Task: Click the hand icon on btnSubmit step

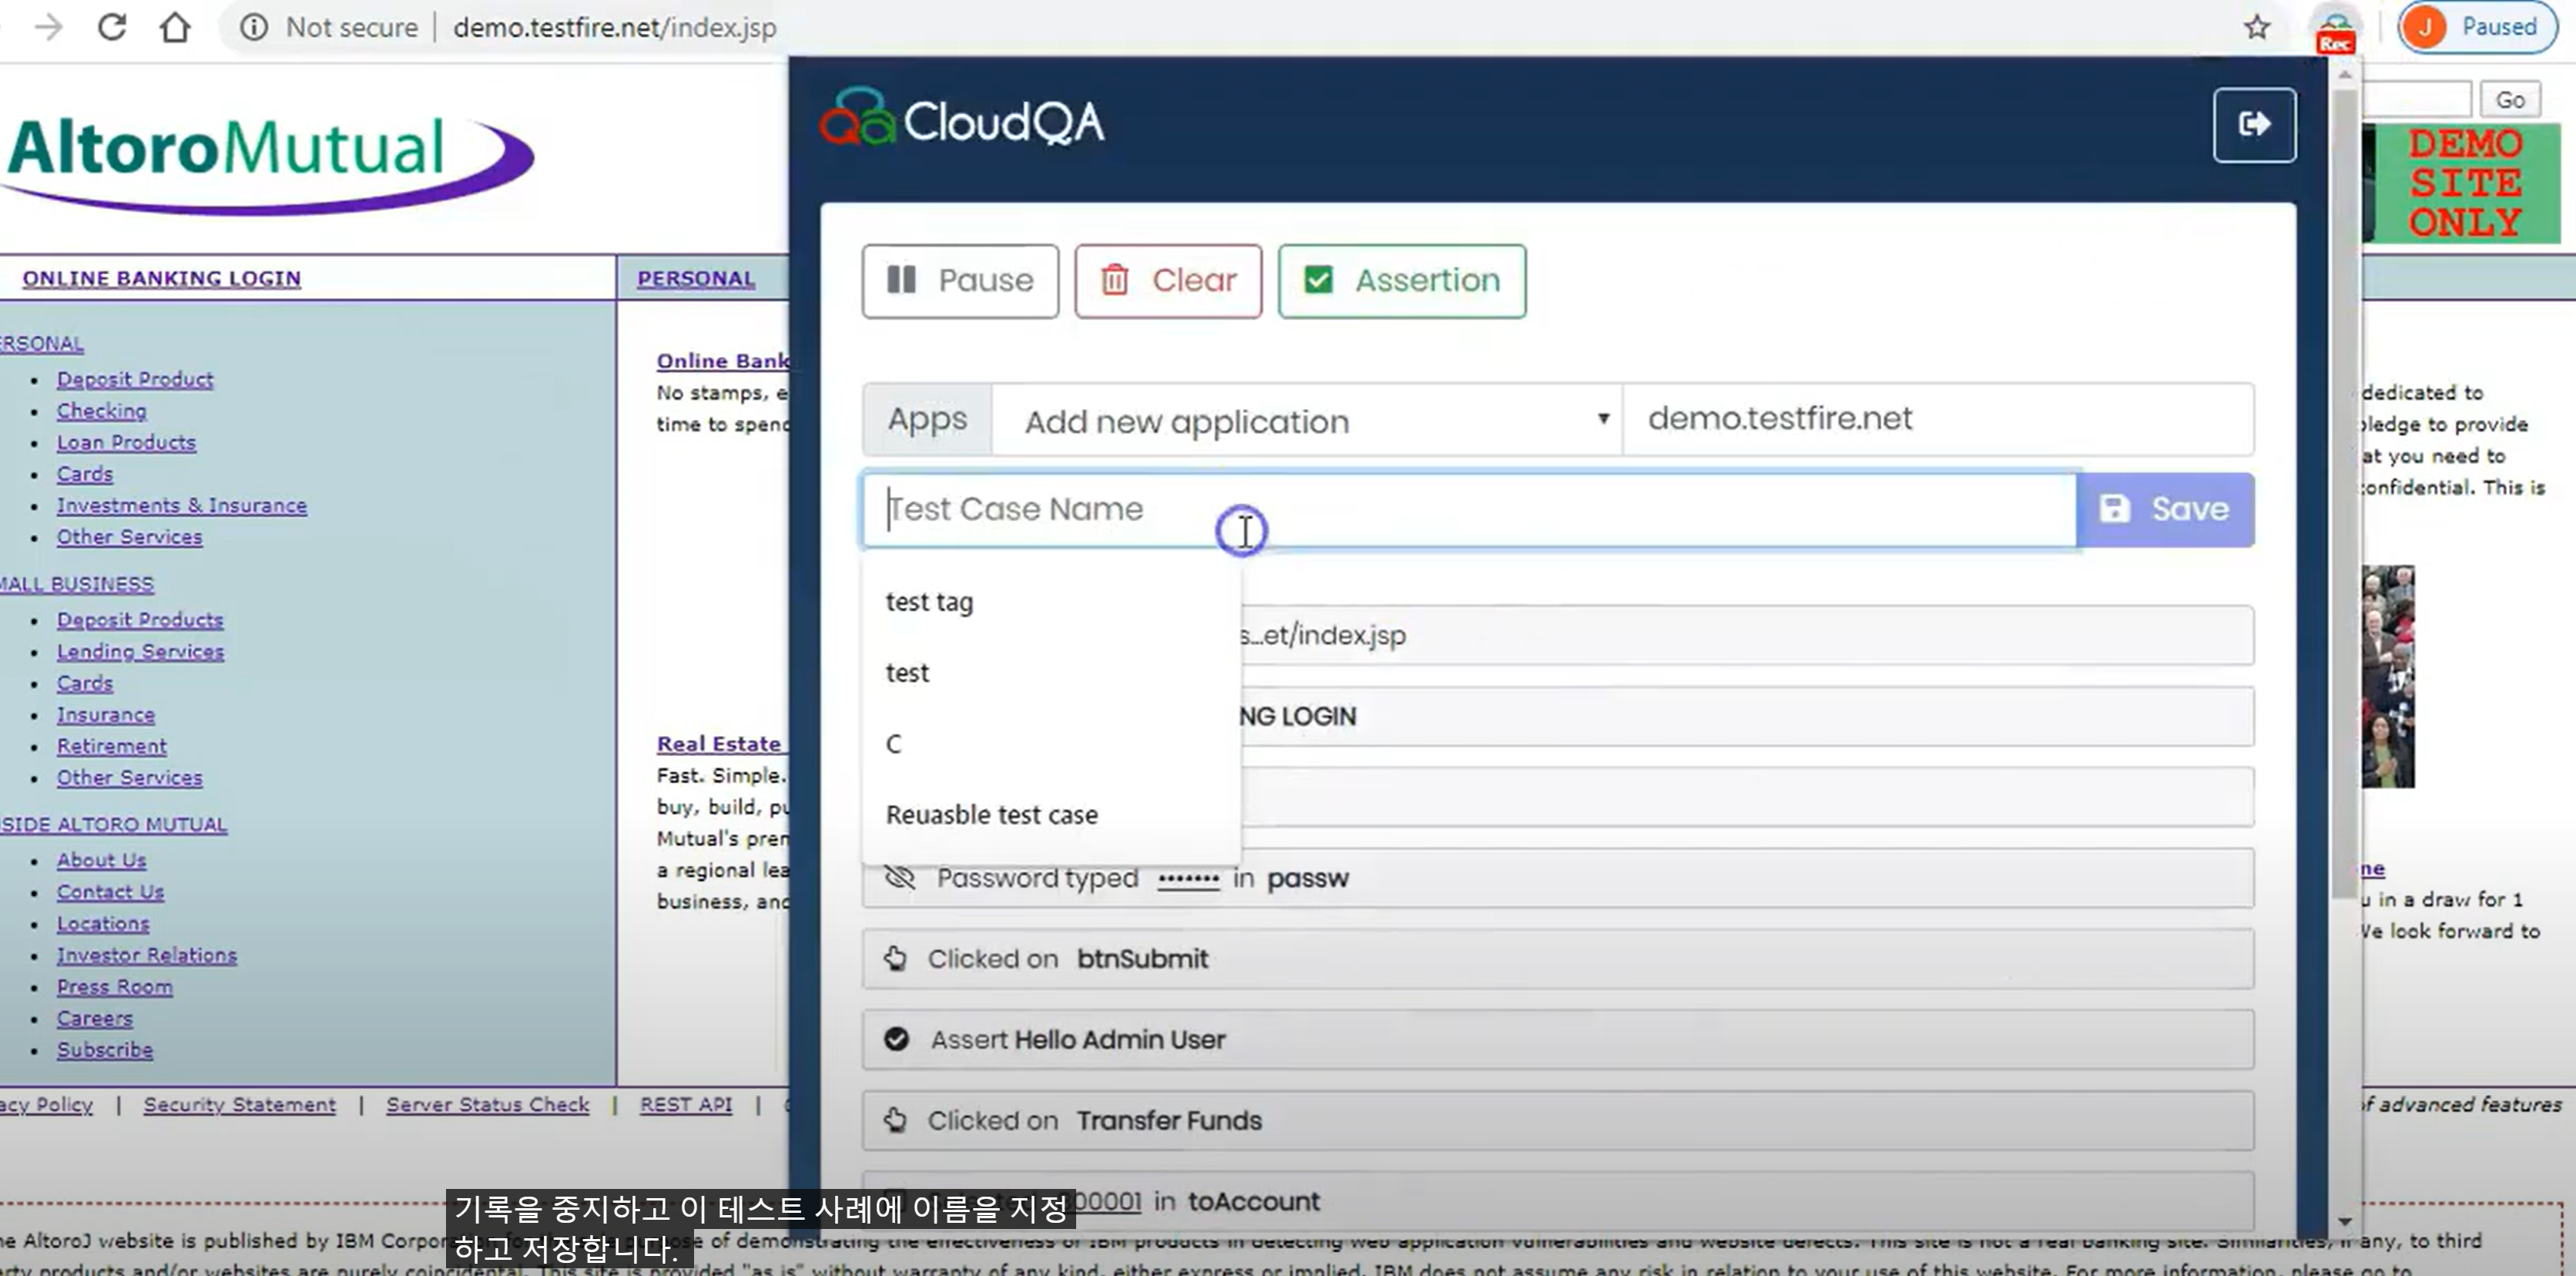Action: 896,959
